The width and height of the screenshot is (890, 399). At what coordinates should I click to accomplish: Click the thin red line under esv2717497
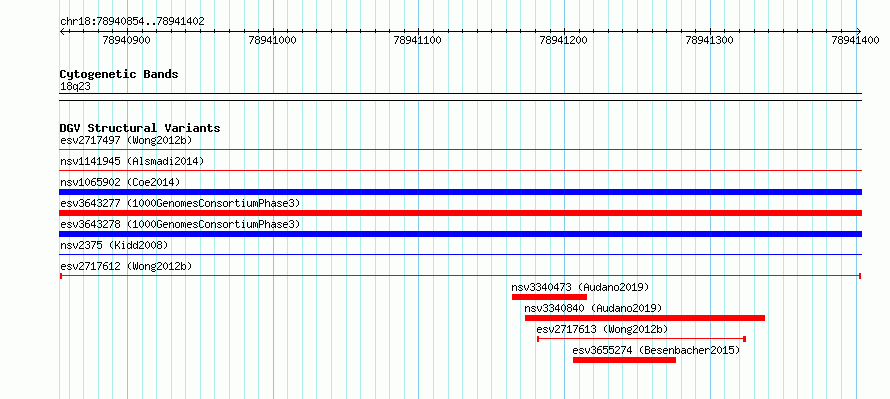460,150
